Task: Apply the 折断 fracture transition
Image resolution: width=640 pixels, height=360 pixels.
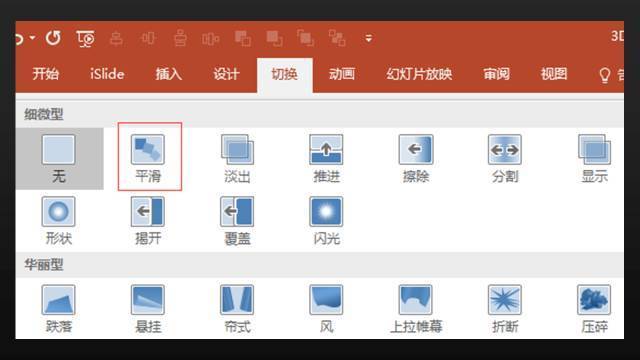Action: (x=505, y=309)
